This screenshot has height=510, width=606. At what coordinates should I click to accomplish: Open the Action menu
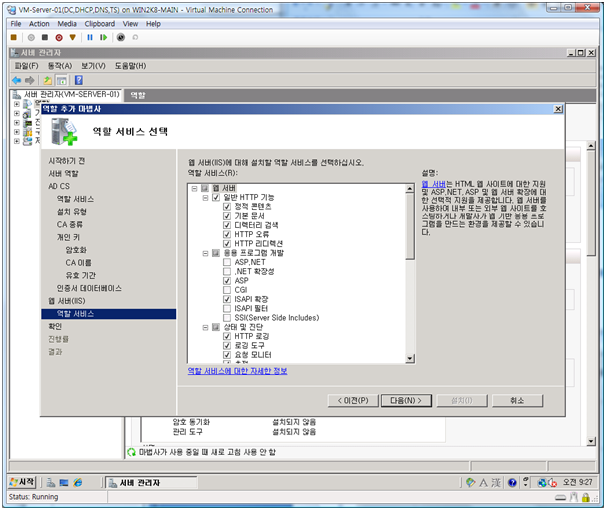click(39, 24)
